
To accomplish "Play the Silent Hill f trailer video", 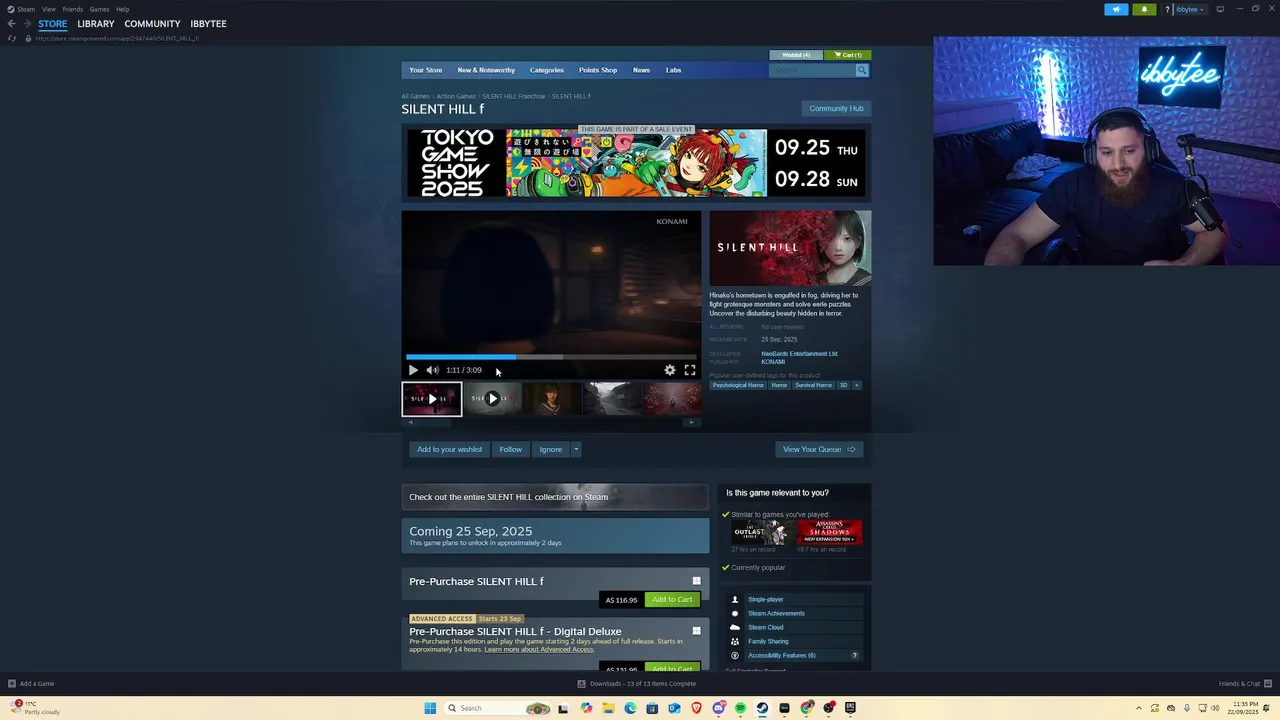I will [x=413, y=370].
